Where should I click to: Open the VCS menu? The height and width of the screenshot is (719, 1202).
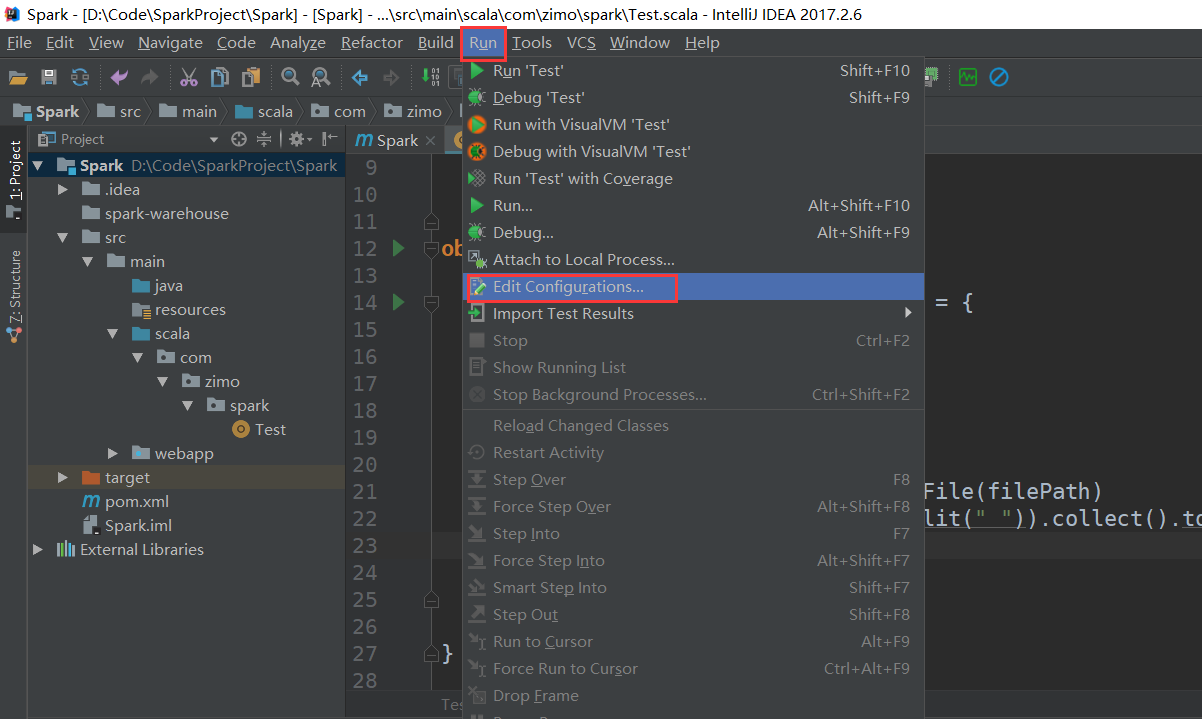(x=581, y=42)
